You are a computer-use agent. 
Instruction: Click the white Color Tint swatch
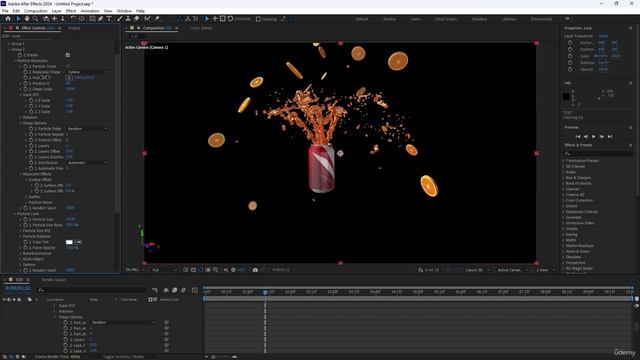coord(69,242)
